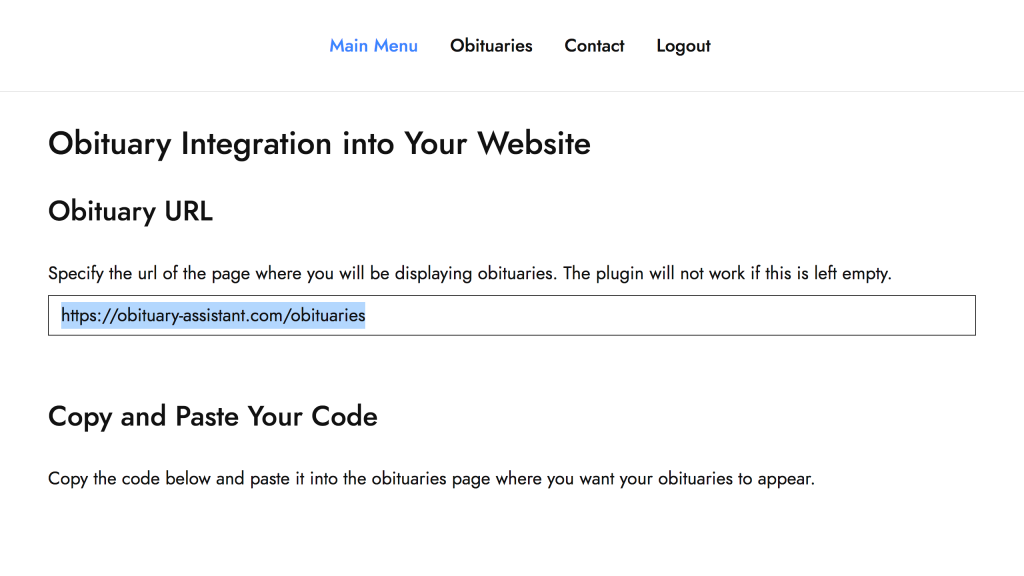
Task: Click the highlighted obituary-assistant.com URL text
Action: [x=212, y=315]
